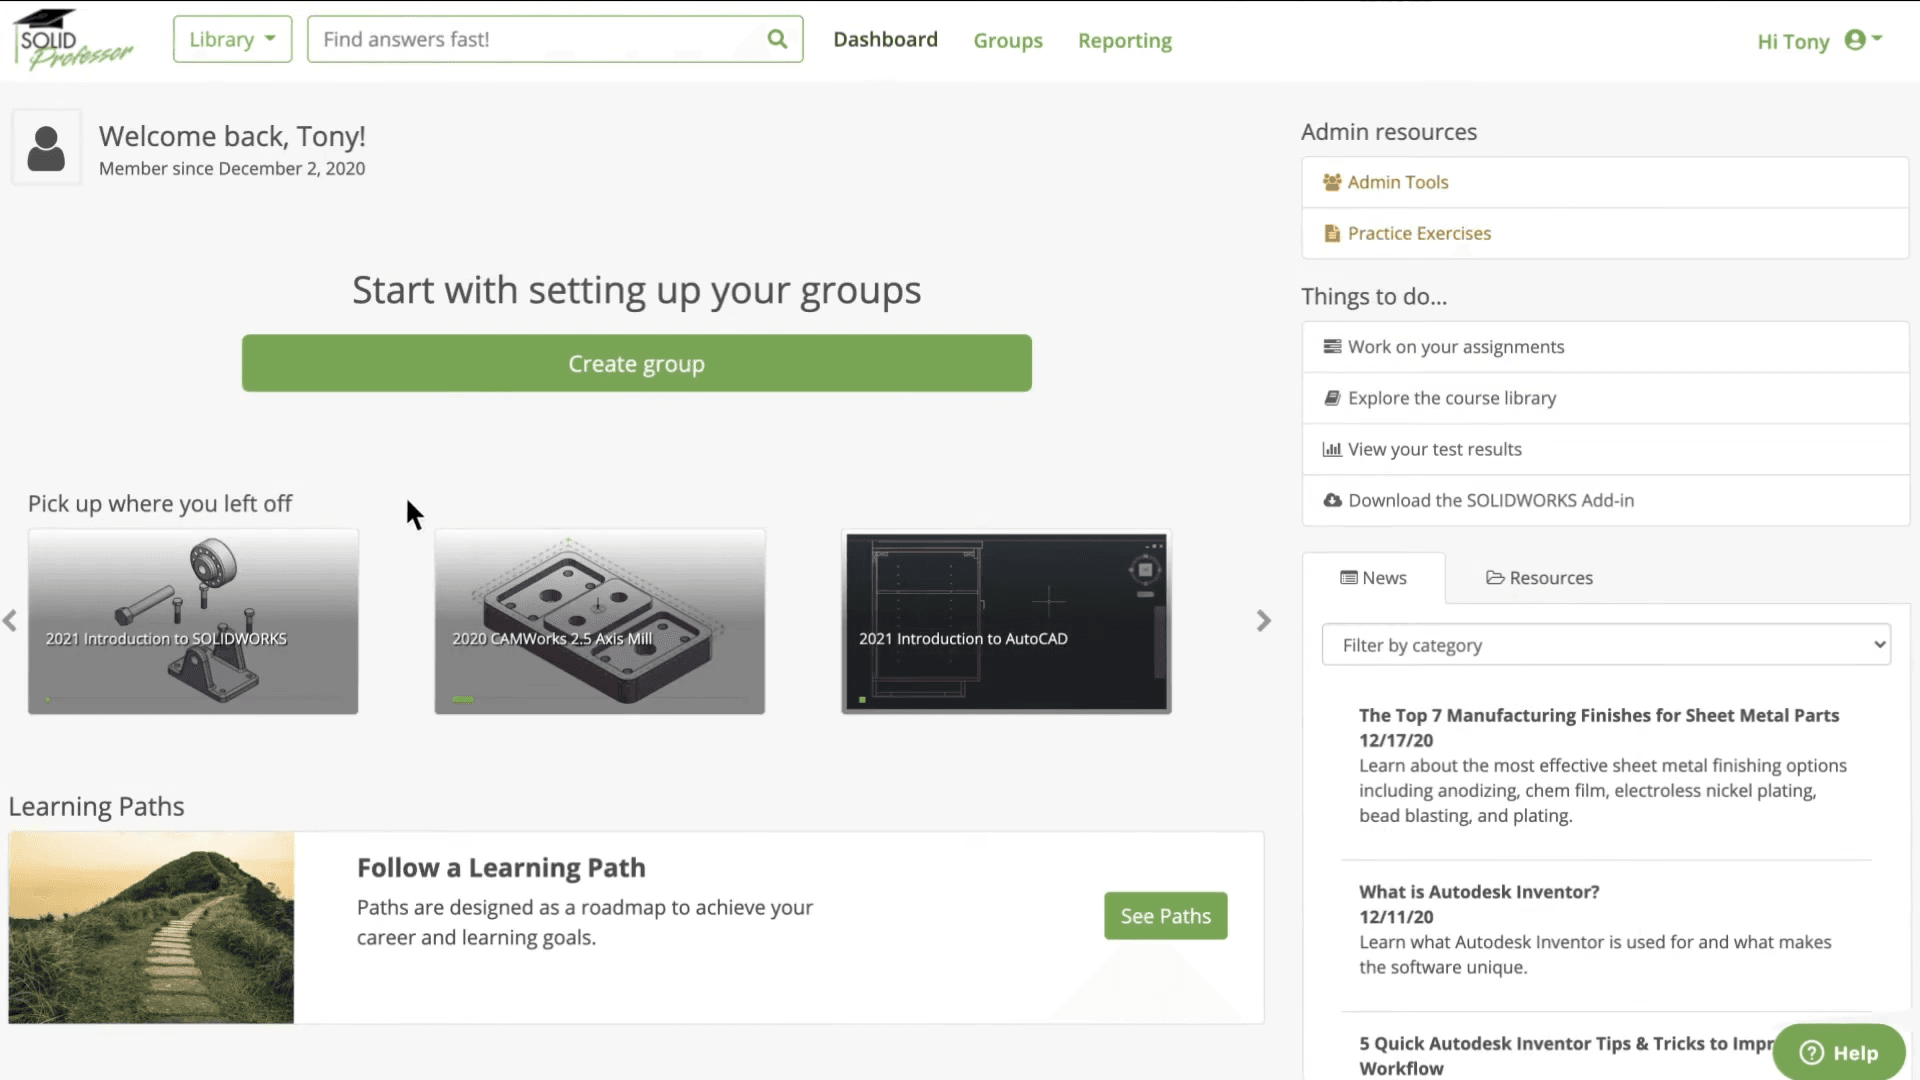Click the SolidProfessor logo
The image size is (1920, 1080).
click(x=74, y=41)
